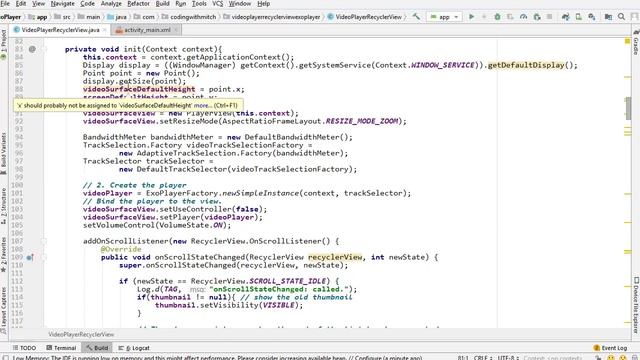The width and height of the screenshot is (640, 360).
Task: Click VideoPlayerRecyclerView class breadcrumb
Action: [x=364, y=17]
